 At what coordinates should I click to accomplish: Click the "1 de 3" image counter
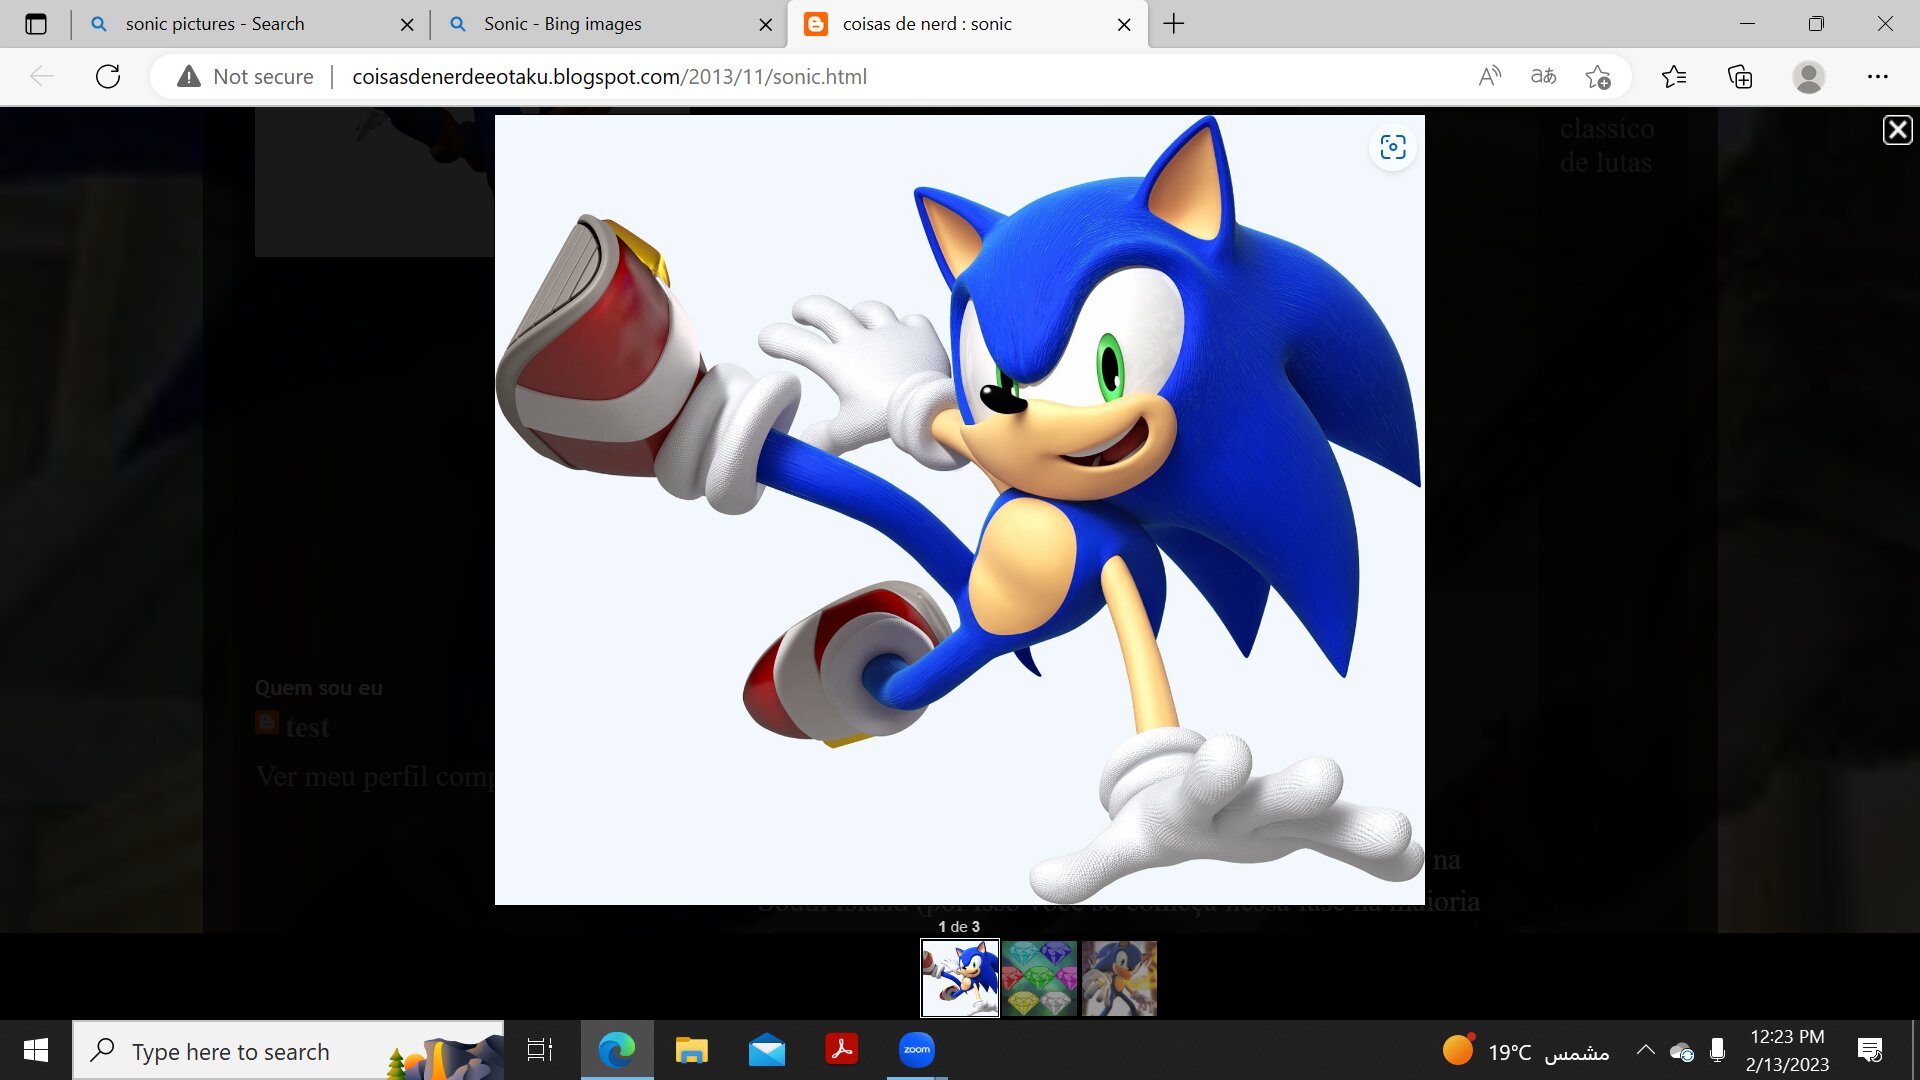959,927
